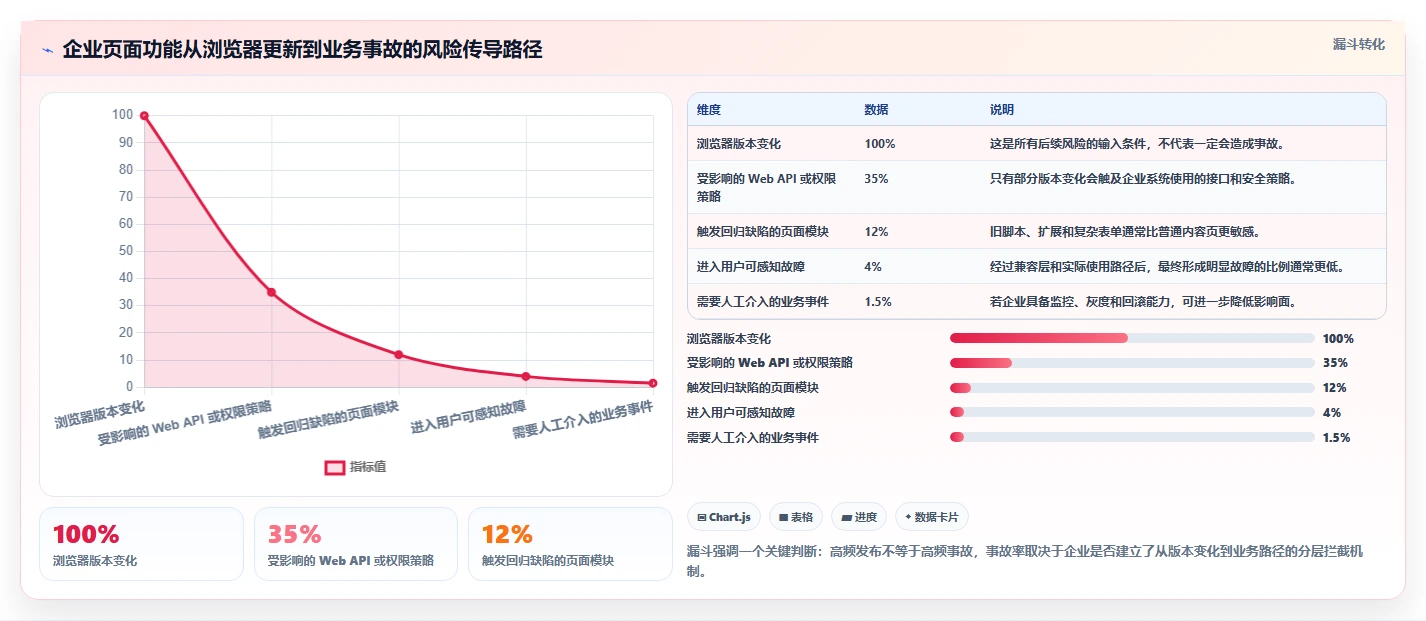Screen dimensions: 1426x621
Task: Click the chart data point at value 12
Action: coord(398,355)
